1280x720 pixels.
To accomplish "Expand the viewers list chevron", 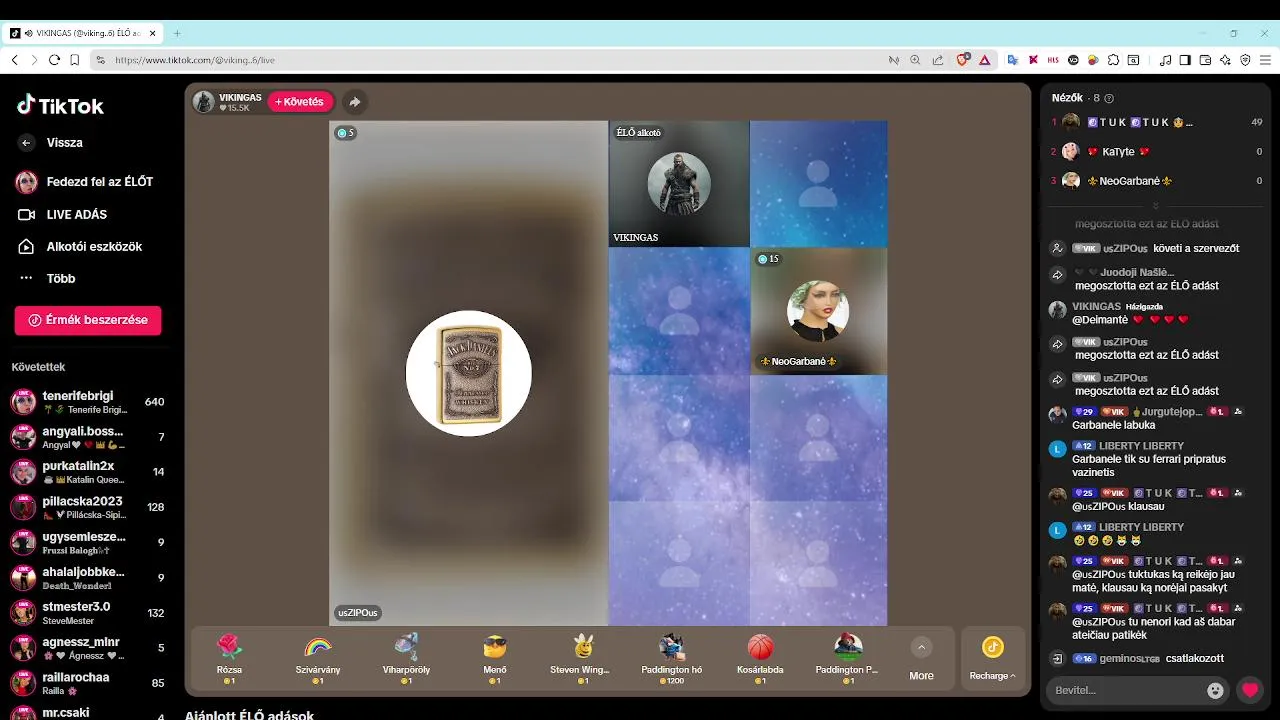I will pos(1156,205).
